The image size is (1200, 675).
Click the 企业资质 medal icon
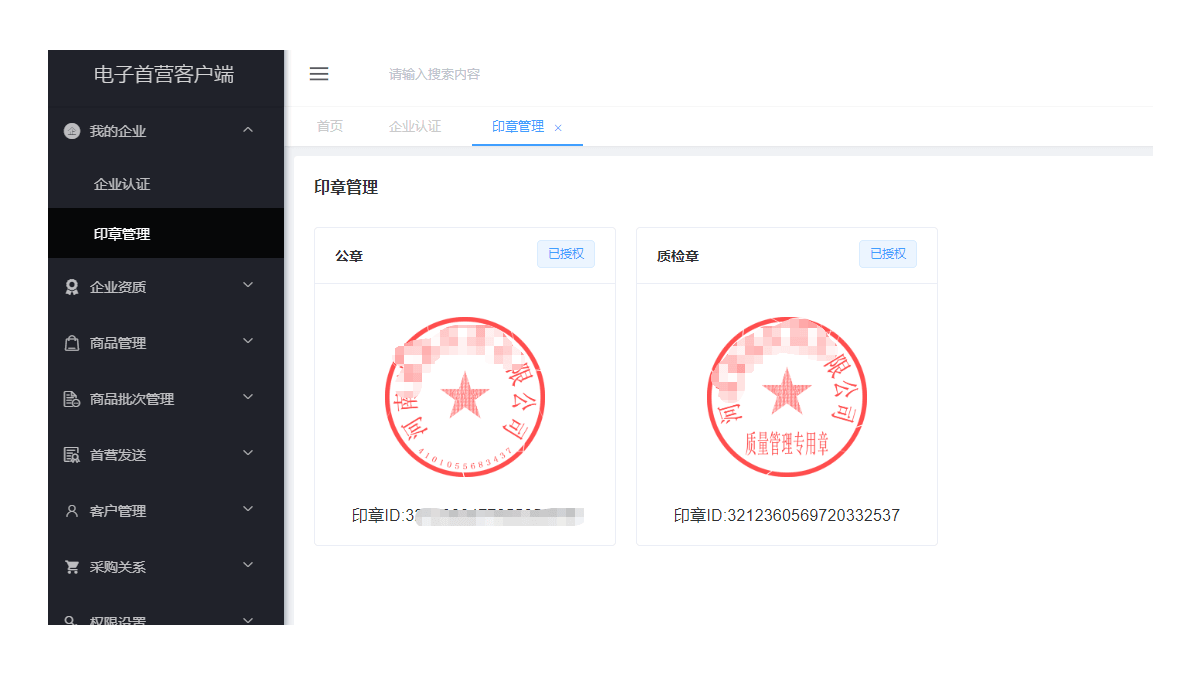click(72, 287)
